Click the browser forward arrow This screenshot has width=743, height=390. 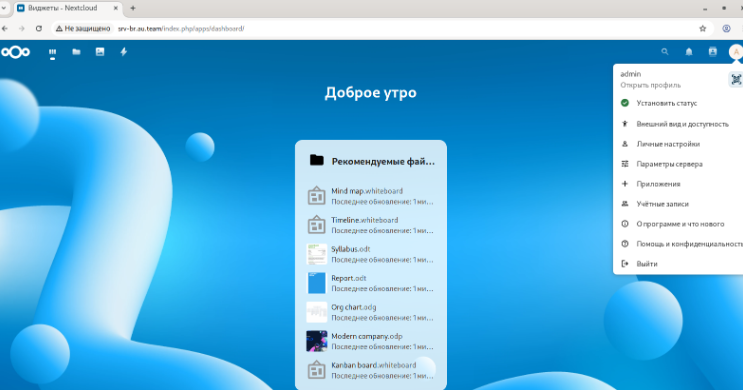21,28
